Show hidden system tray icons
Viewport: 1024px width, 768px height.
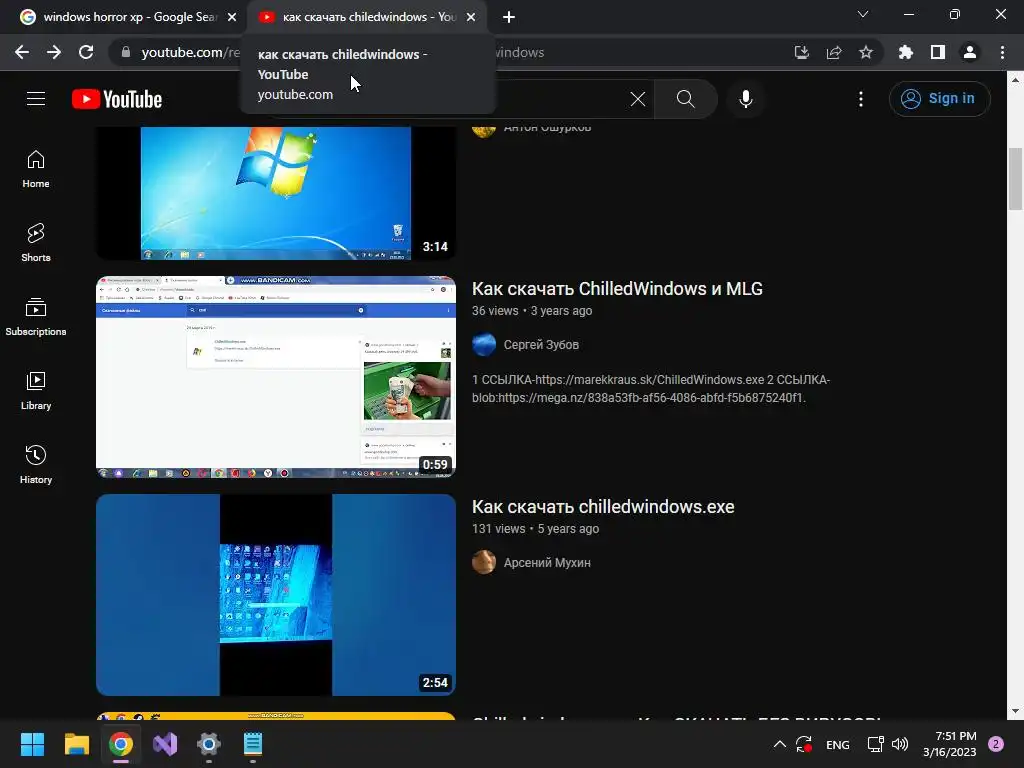pos(779,744)
